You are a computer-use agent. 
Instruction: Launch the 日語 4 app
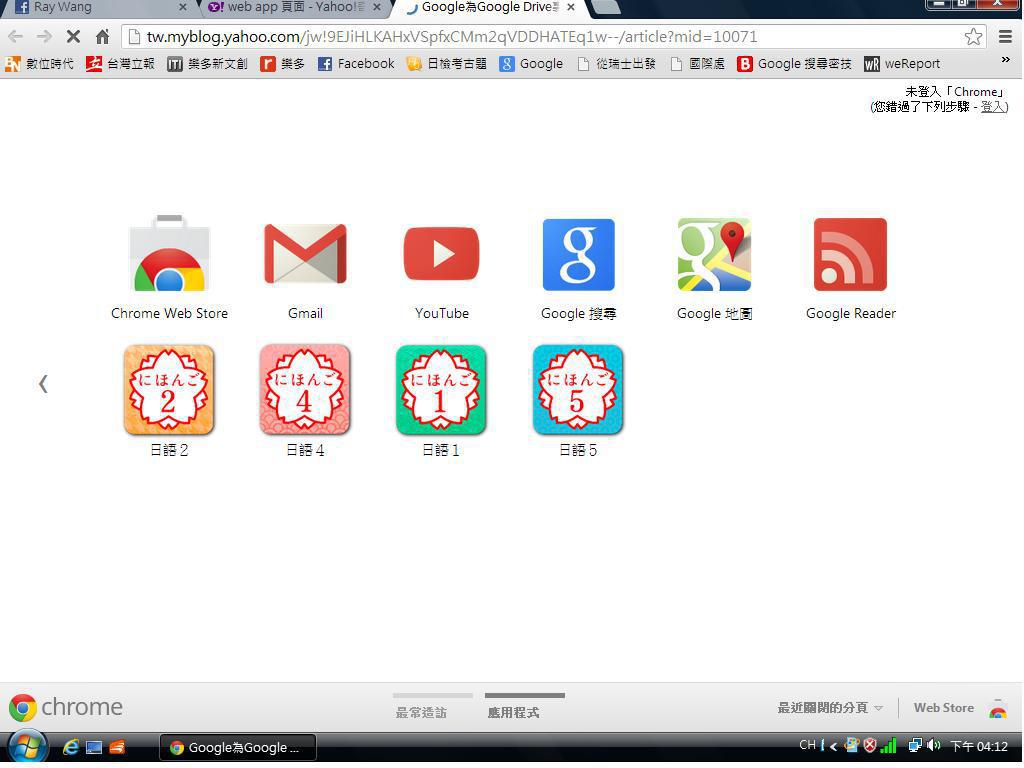click(x=305, y=390)
